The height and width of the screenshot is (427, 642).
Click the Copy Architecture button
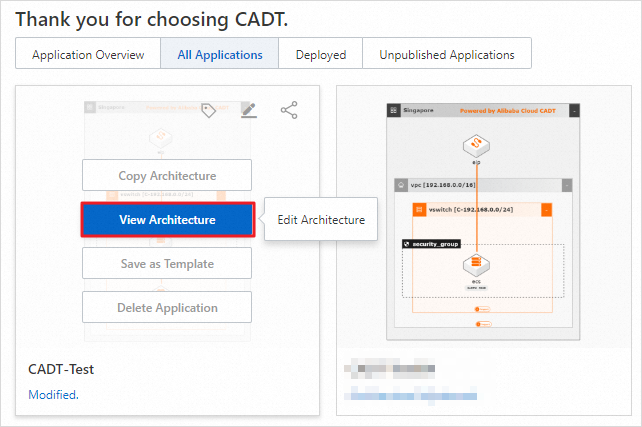click(x=167, y=176)
